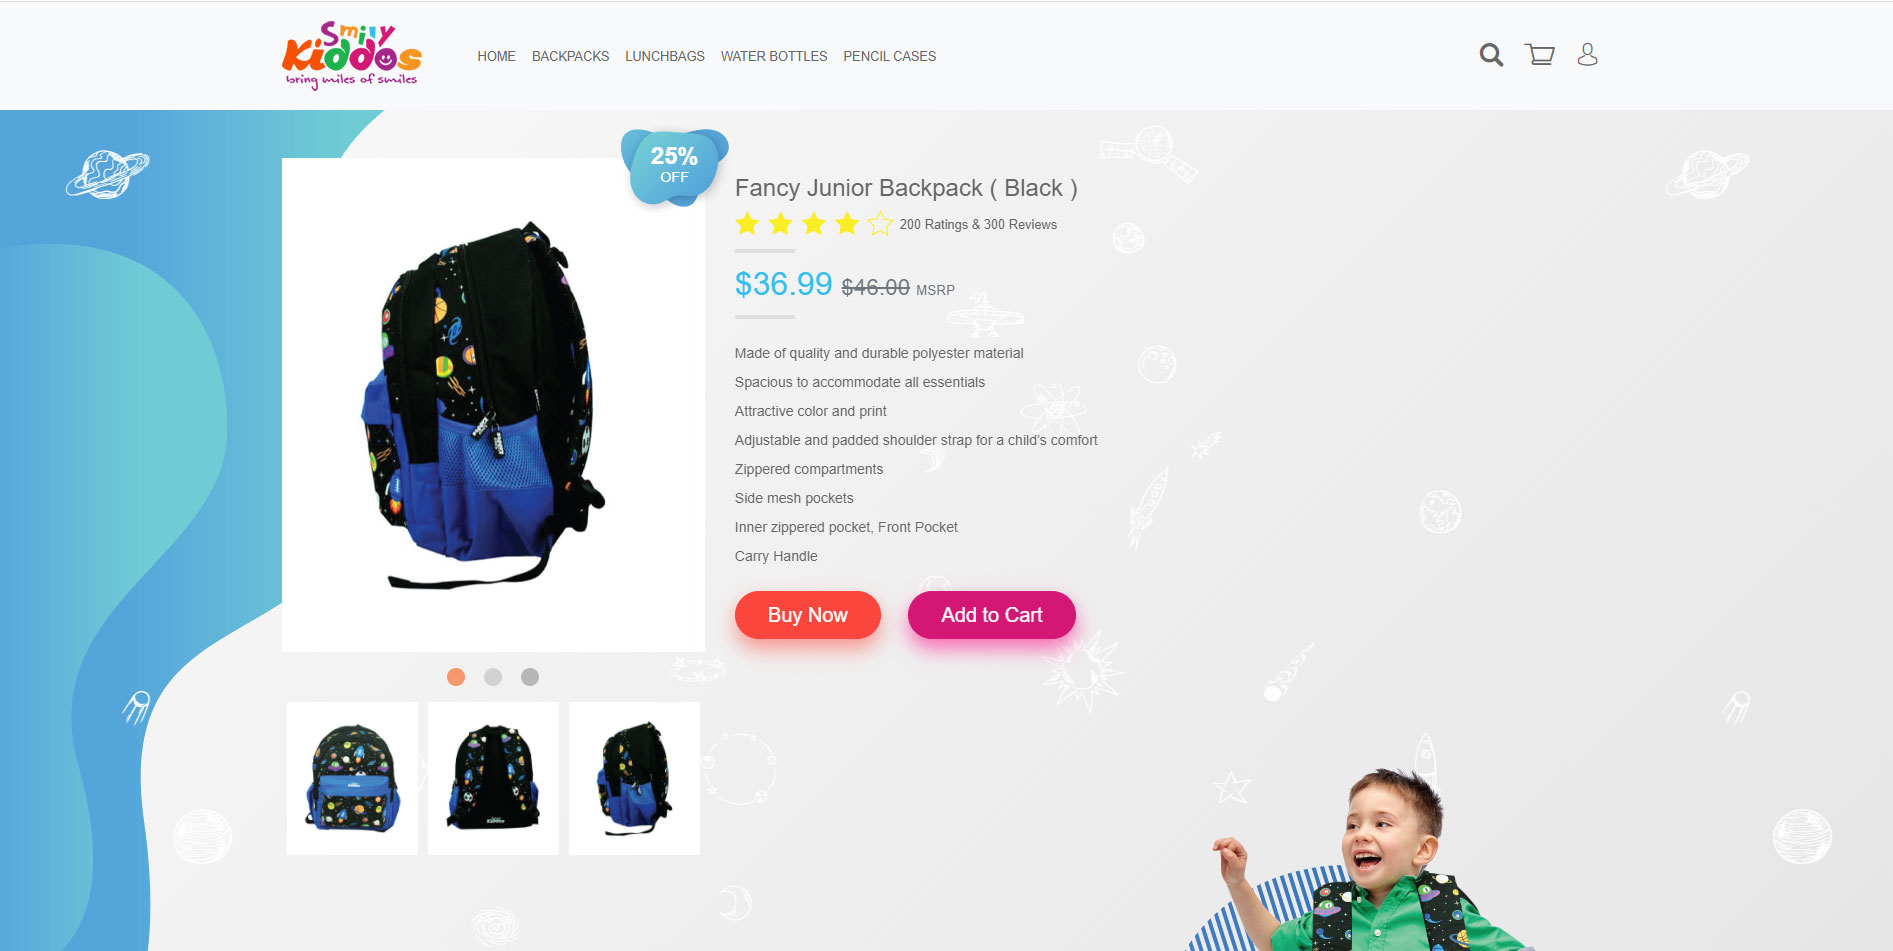Screen dimensions: 1893x951
Task: Select the second carousel dot
Action: point(493,677)
